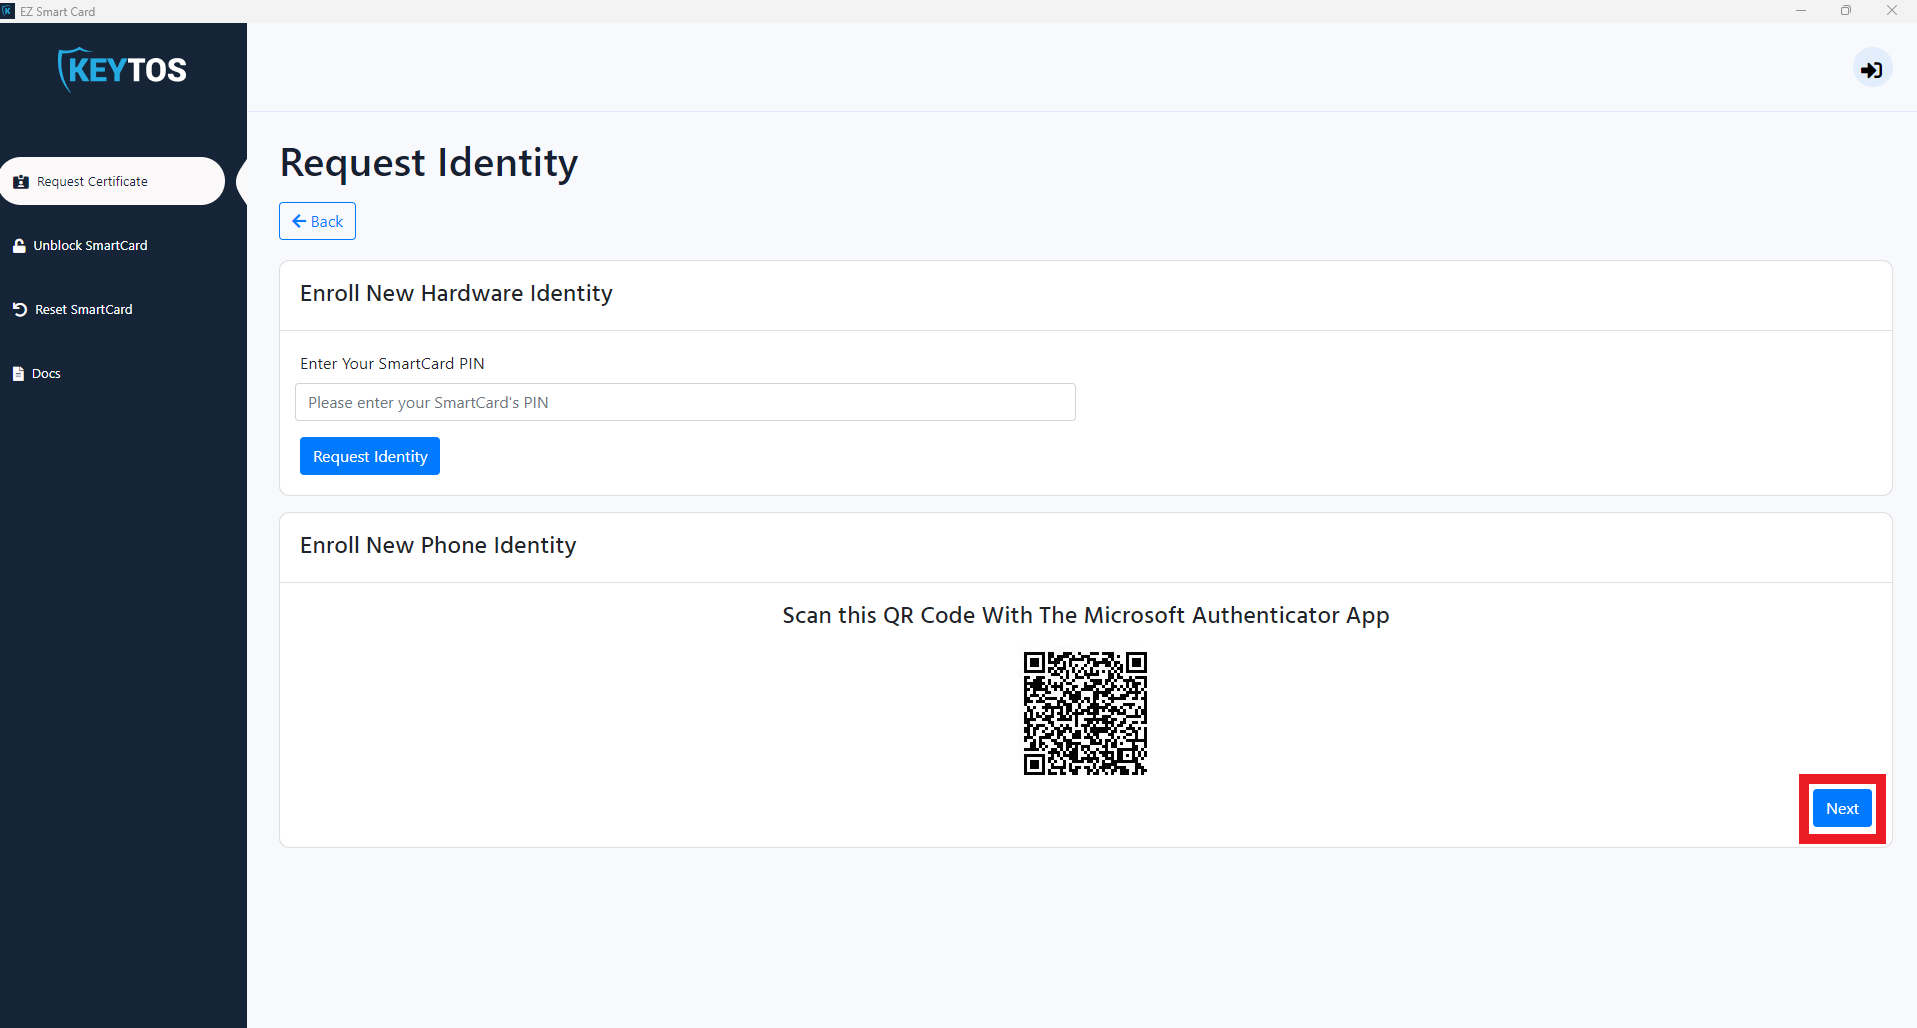Click the Next button
Viewport: 1917px width, 1028px height.
(1842, 808)
